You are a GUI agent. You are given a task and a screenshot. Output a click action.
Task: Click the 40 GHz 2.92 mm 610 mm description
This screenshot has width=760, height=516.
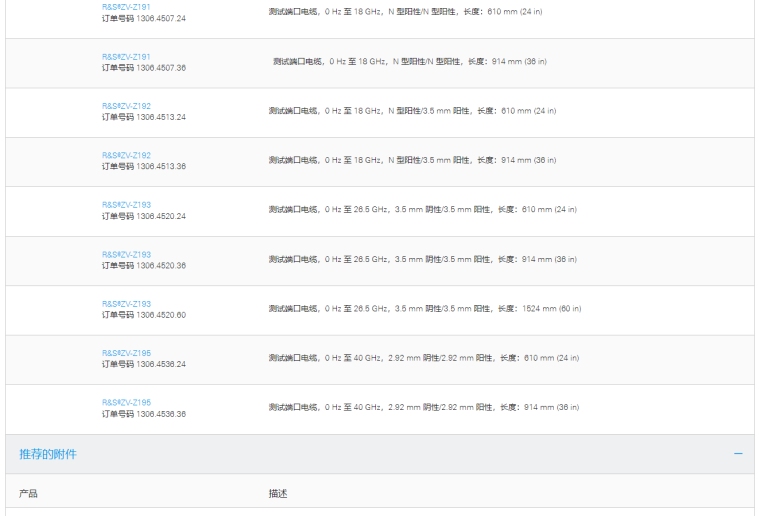[x=424, y=358]
